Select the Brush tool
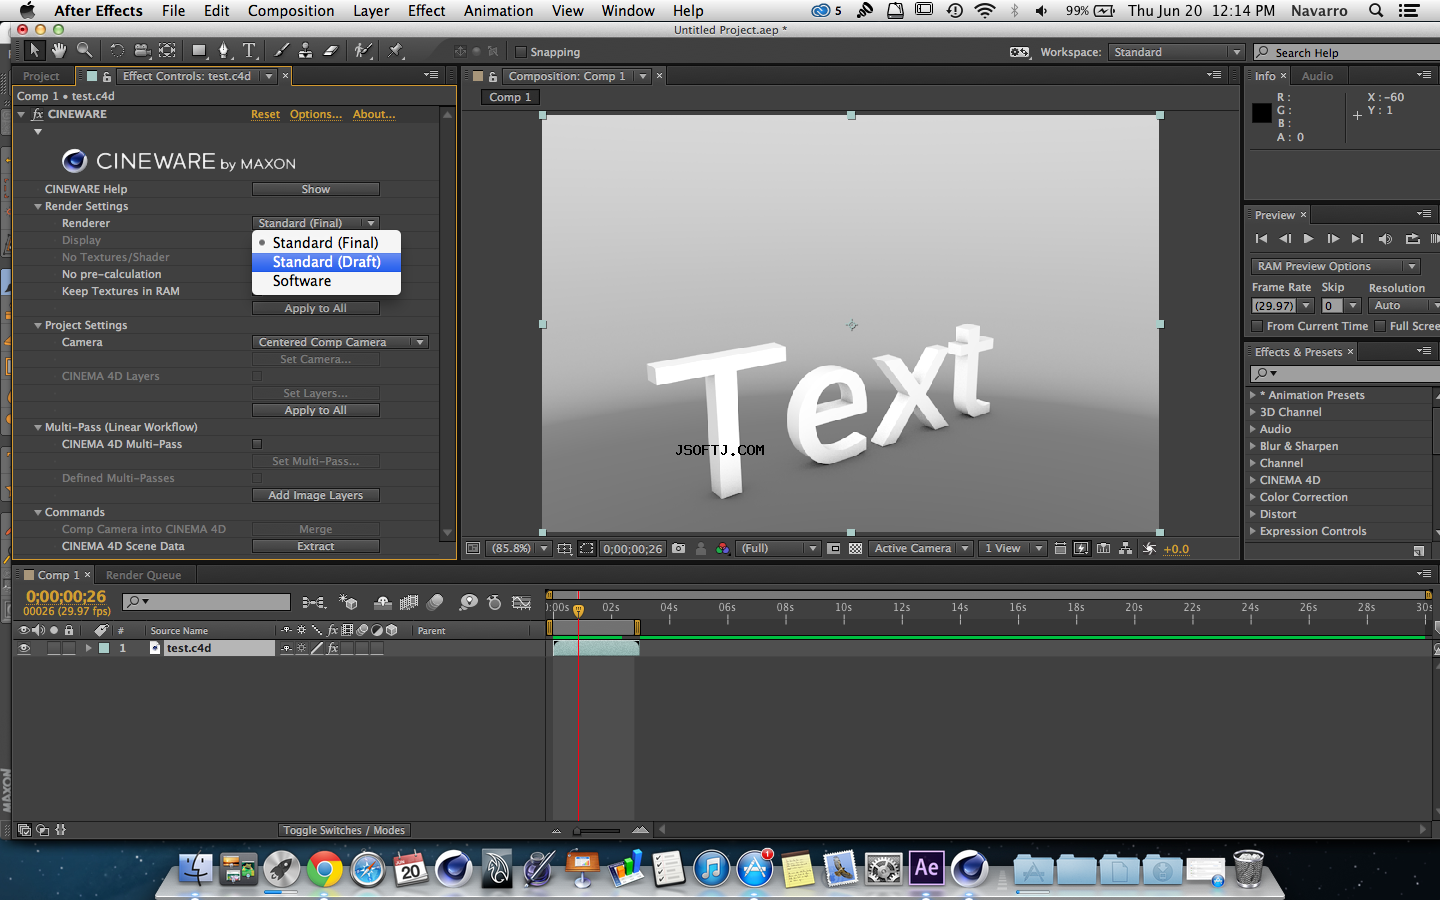This screenshot has height=900, width=1440. tap(282, 50)
